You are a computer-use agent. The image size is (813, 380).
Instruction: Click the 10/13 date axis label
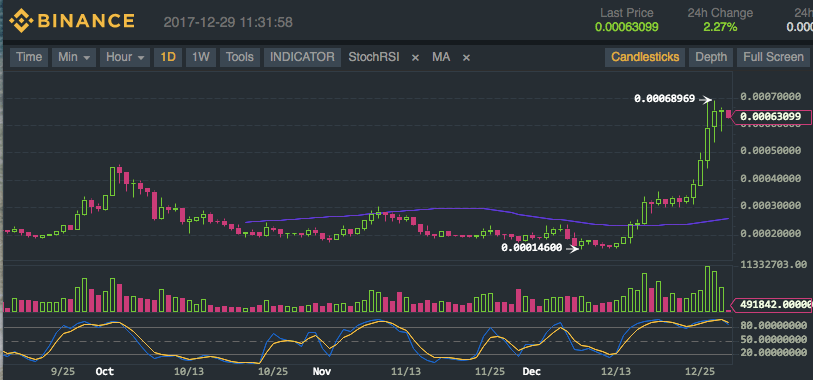189,372
